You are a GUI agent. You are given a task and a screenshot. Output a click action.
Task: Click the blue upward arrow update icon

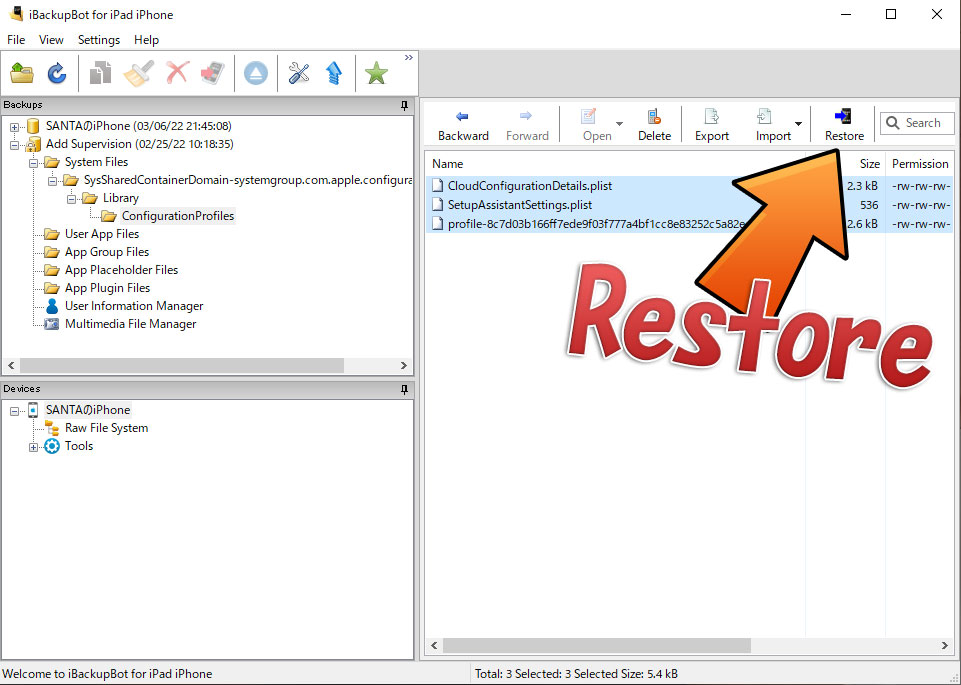click(334, 74)
